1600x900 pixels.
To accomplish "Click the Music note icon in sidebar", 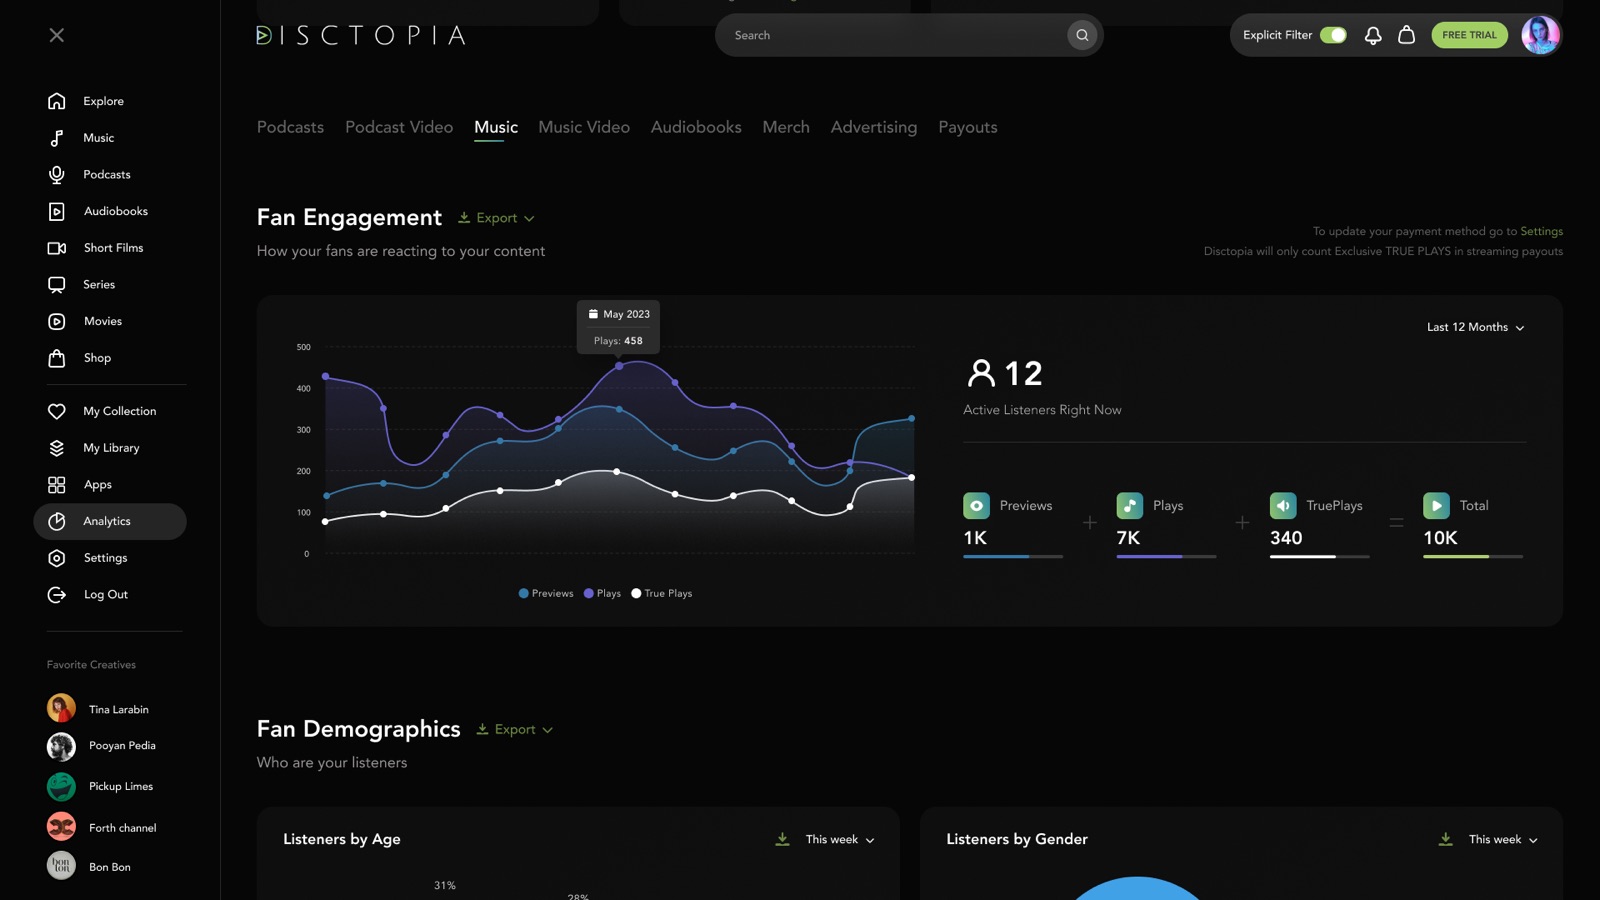I will click(57, 138).
